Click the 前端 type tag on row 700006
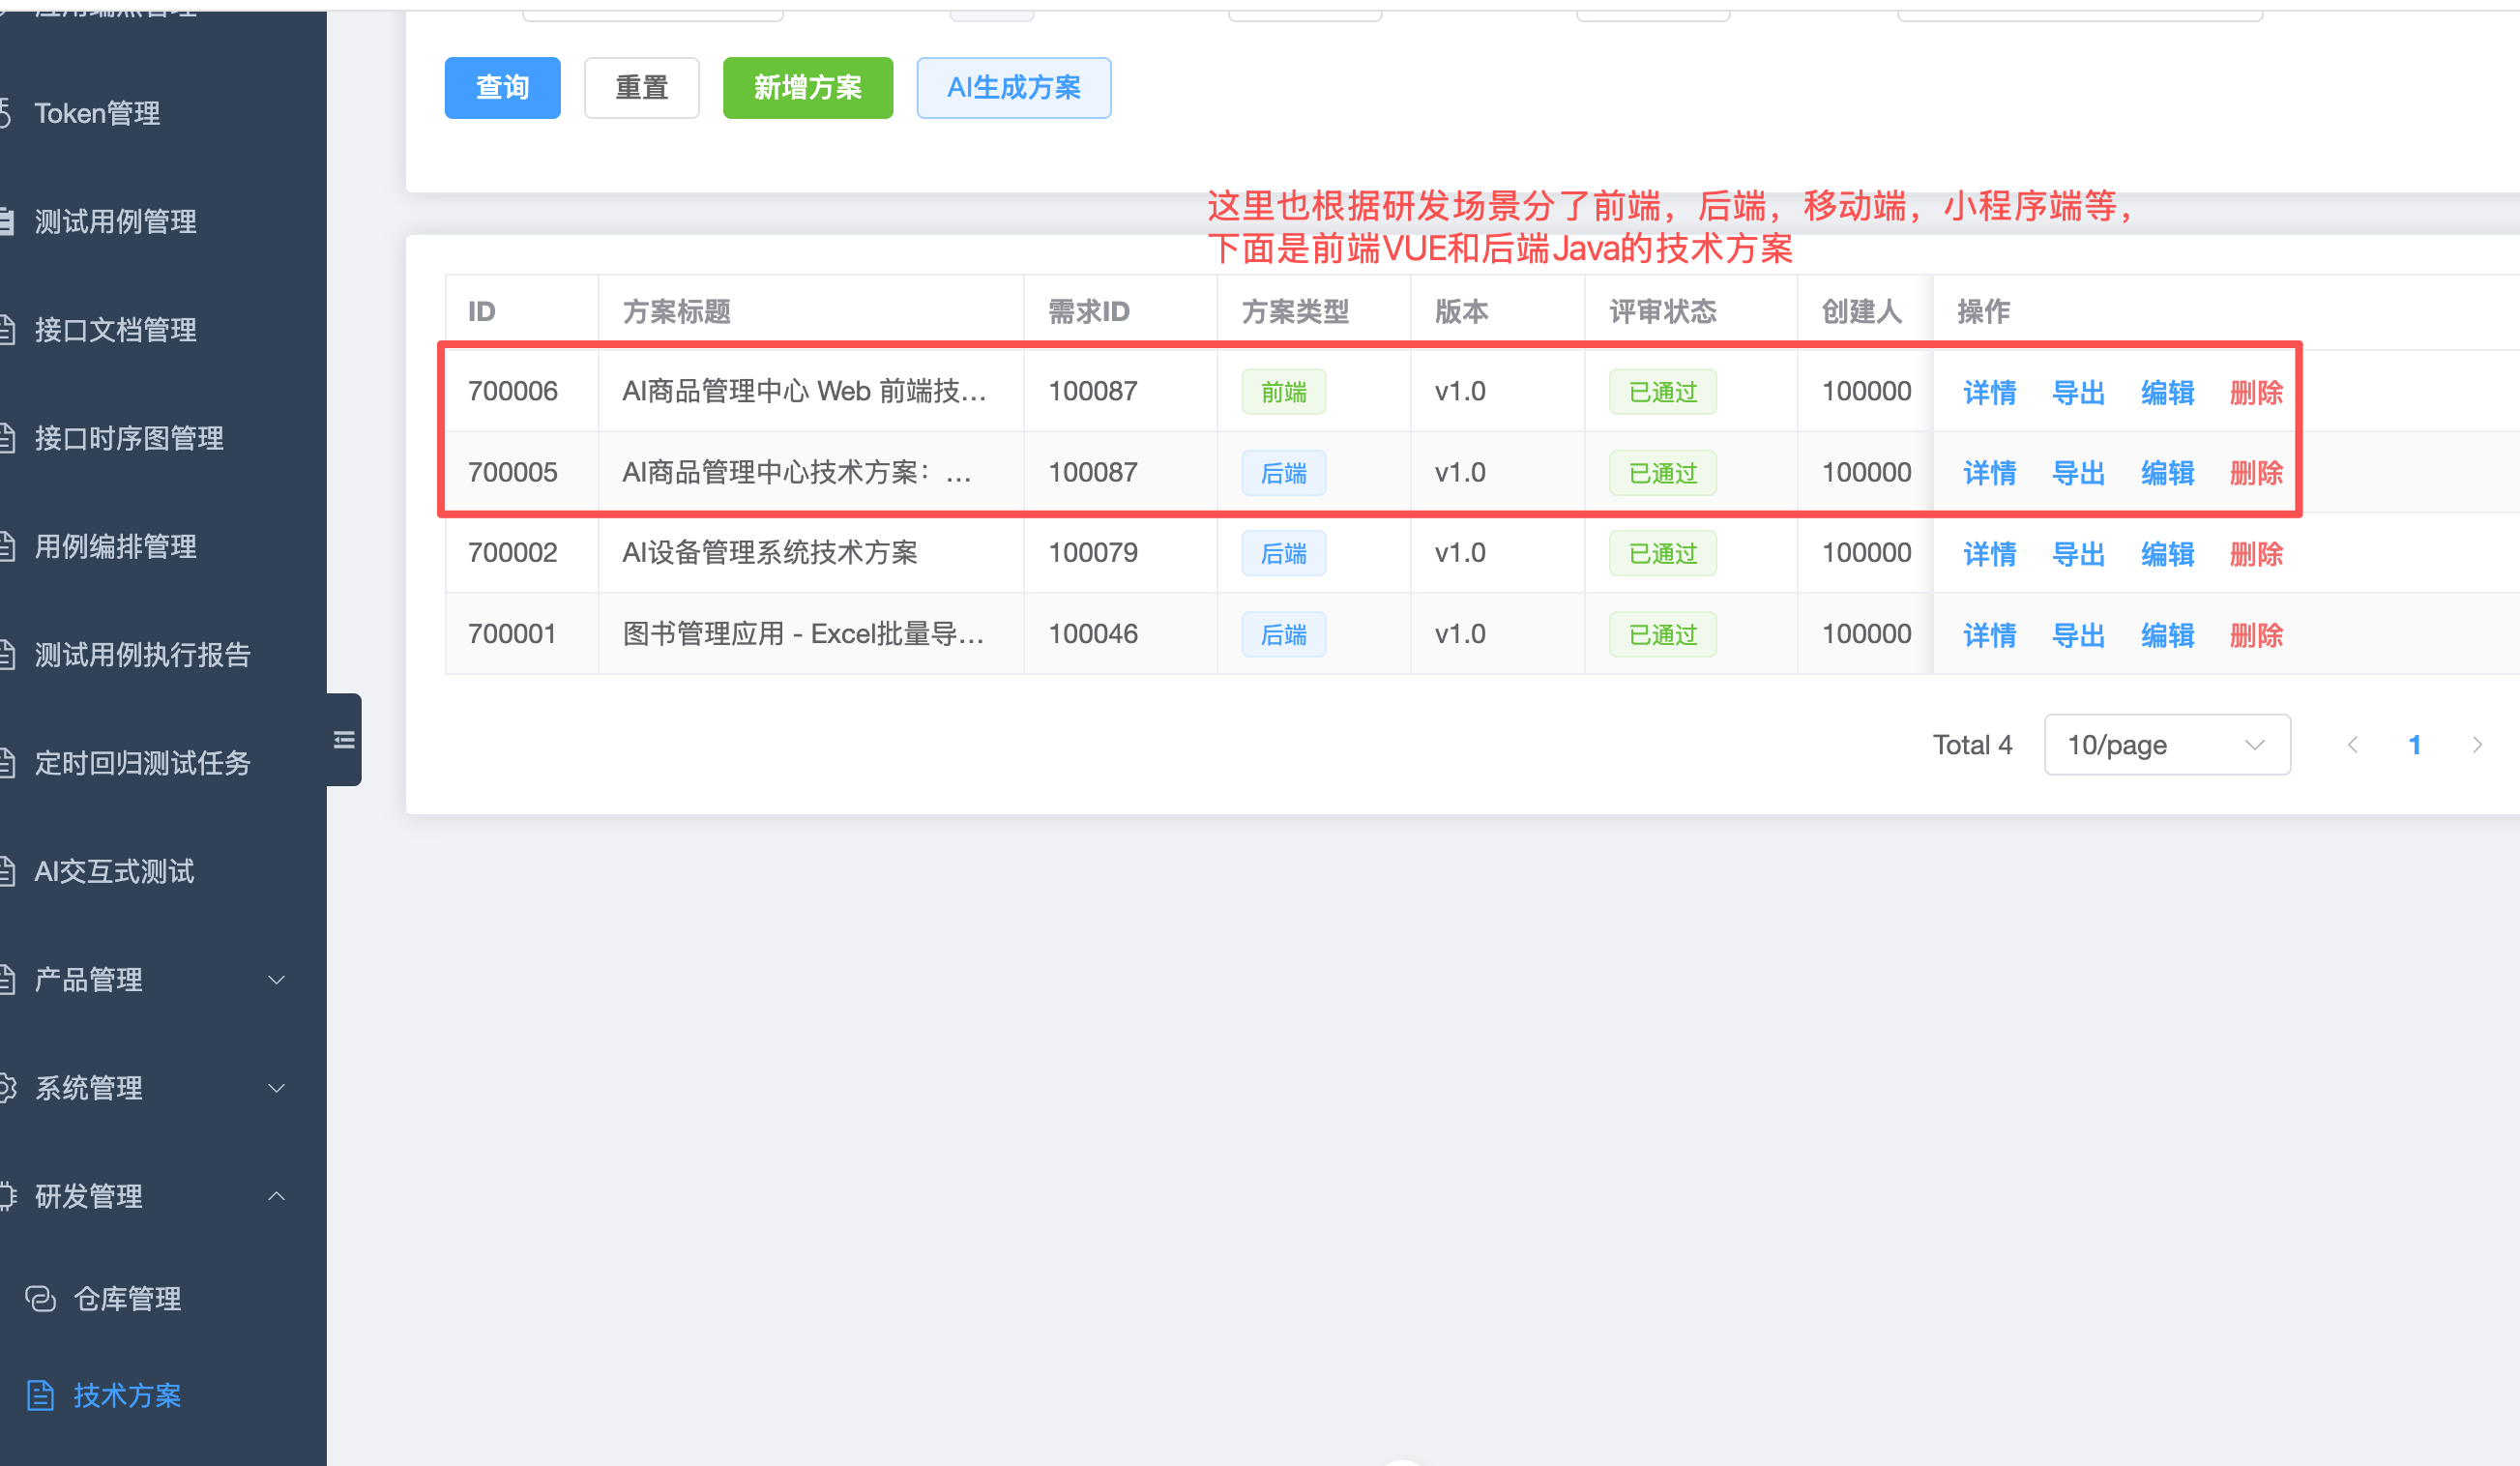 pos(1284,392)
